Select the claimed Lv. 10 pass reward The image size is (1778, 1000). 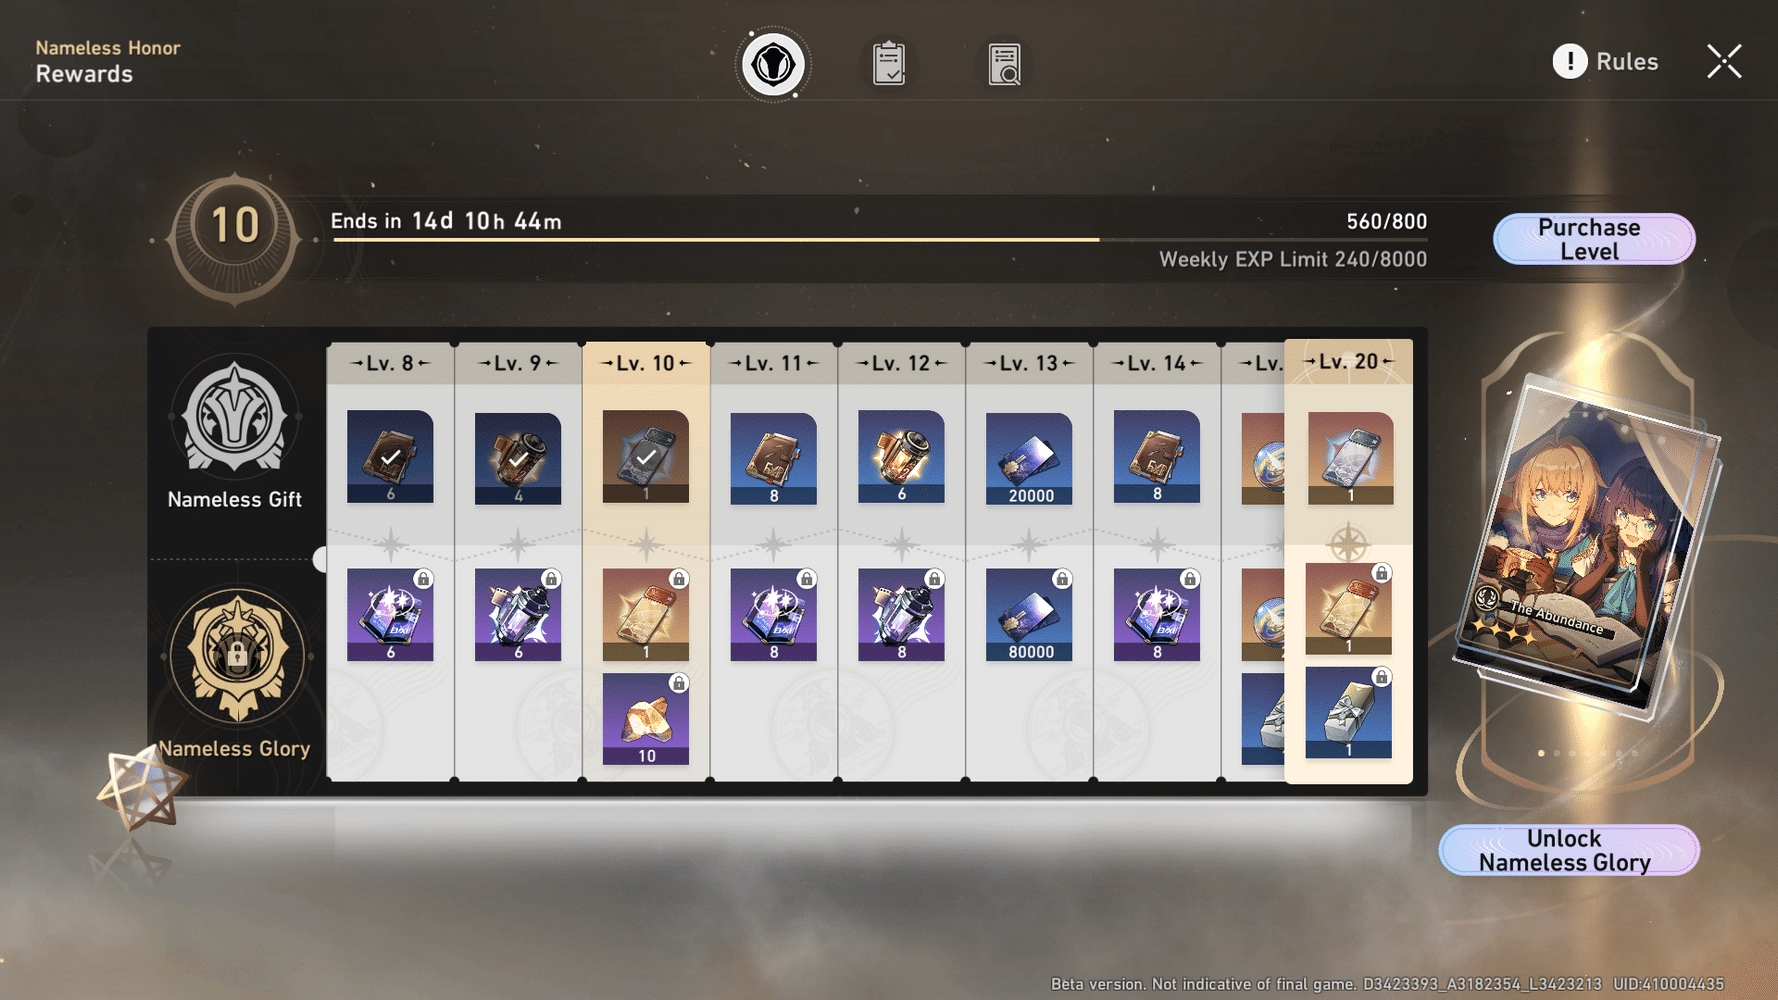click(x=646, y=457)
